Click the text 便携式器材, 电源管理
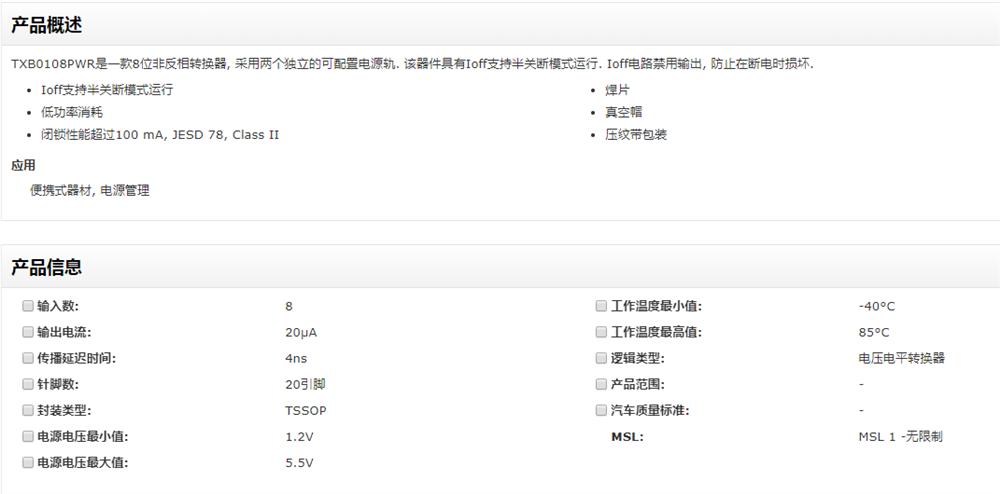1000x494 pixels. pos(90,191)
